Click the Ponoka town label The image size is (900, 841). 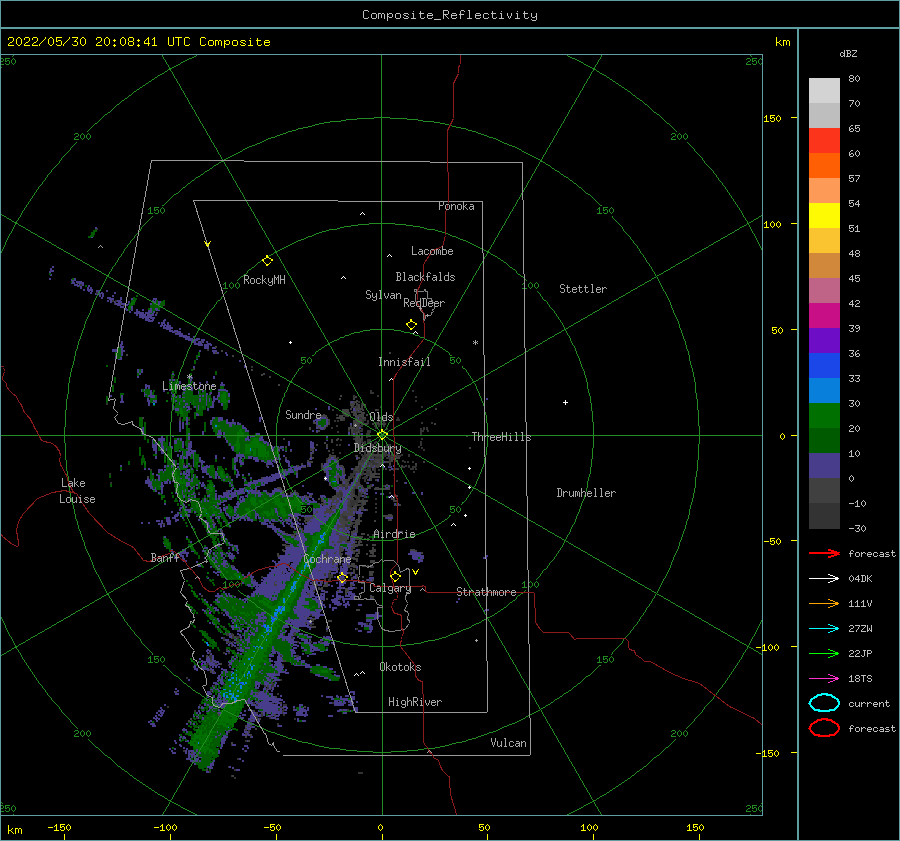(x=456, y=206)
